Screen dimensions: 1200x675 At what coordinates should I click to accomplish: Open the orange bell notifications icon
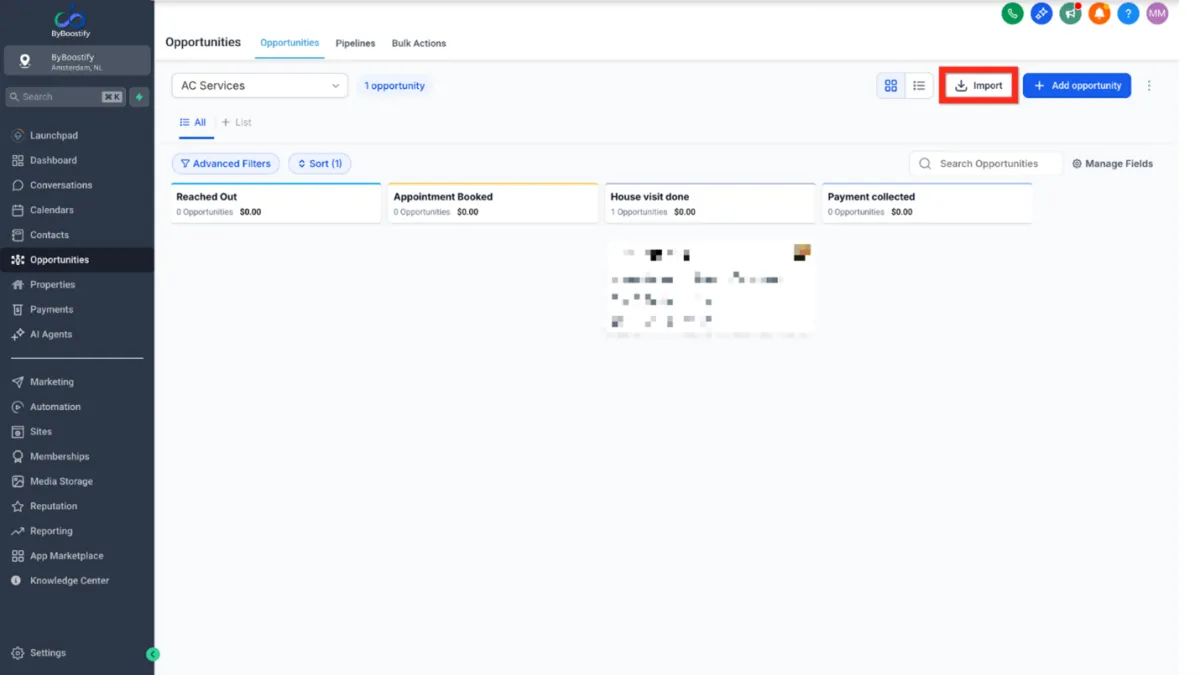coord(1099,14)
